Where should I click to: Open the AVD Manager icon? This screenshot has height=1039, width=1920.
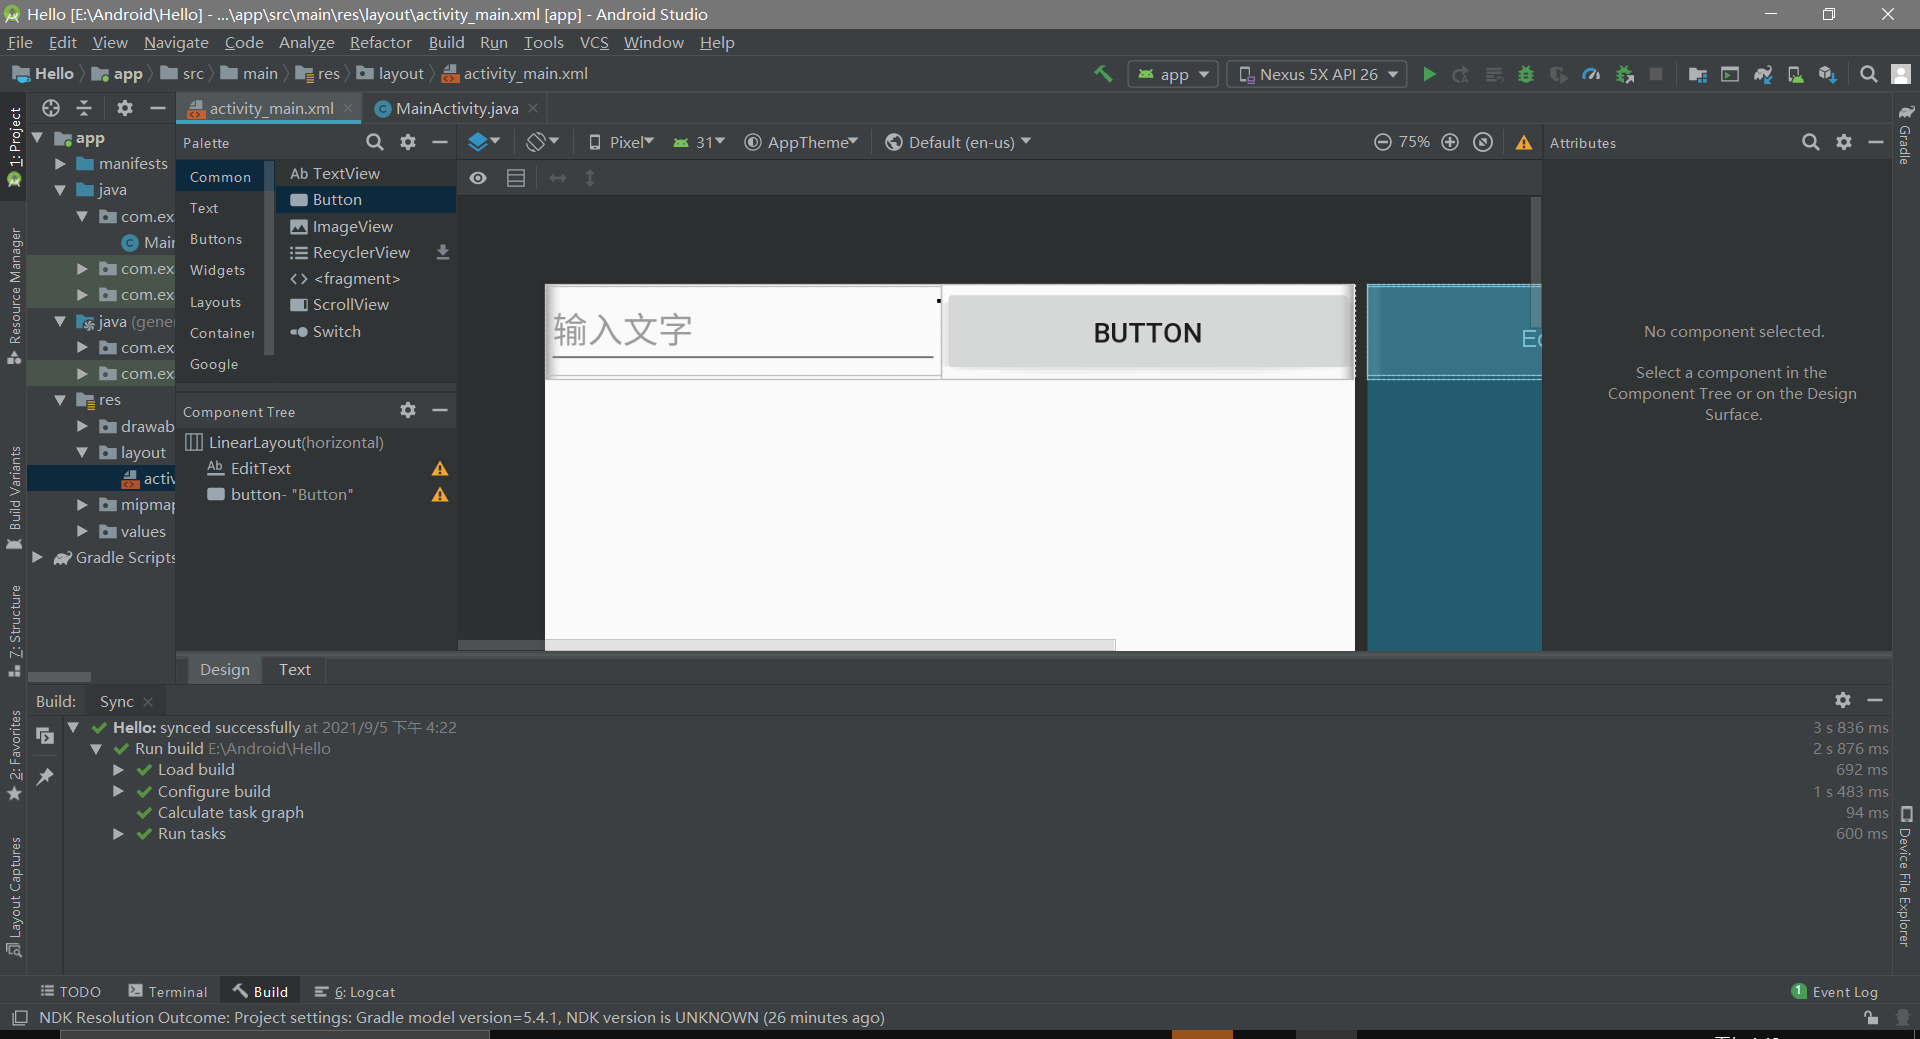[1795, 74]
